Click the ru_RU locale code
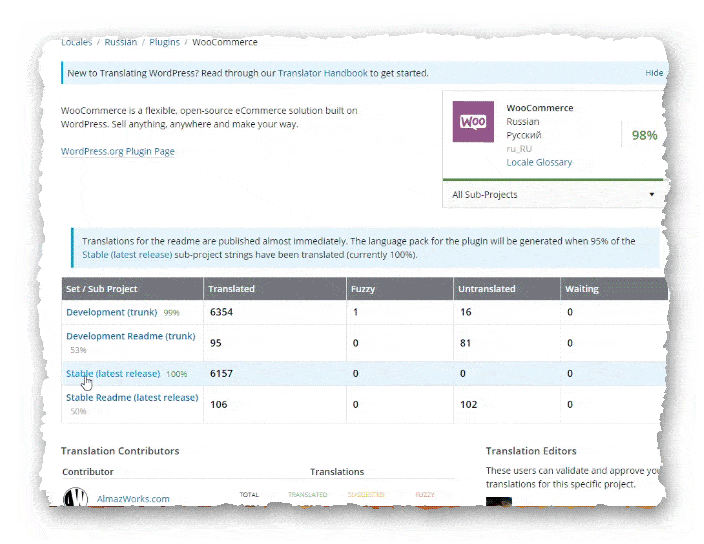Viewport: 704px width, 544px height. (519, 149)
